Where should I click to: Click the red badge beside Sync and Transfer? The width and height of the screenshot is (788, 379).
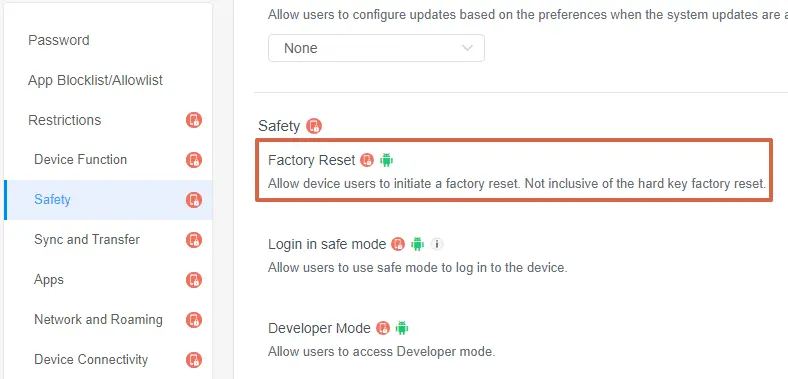[x=194, y=240]
